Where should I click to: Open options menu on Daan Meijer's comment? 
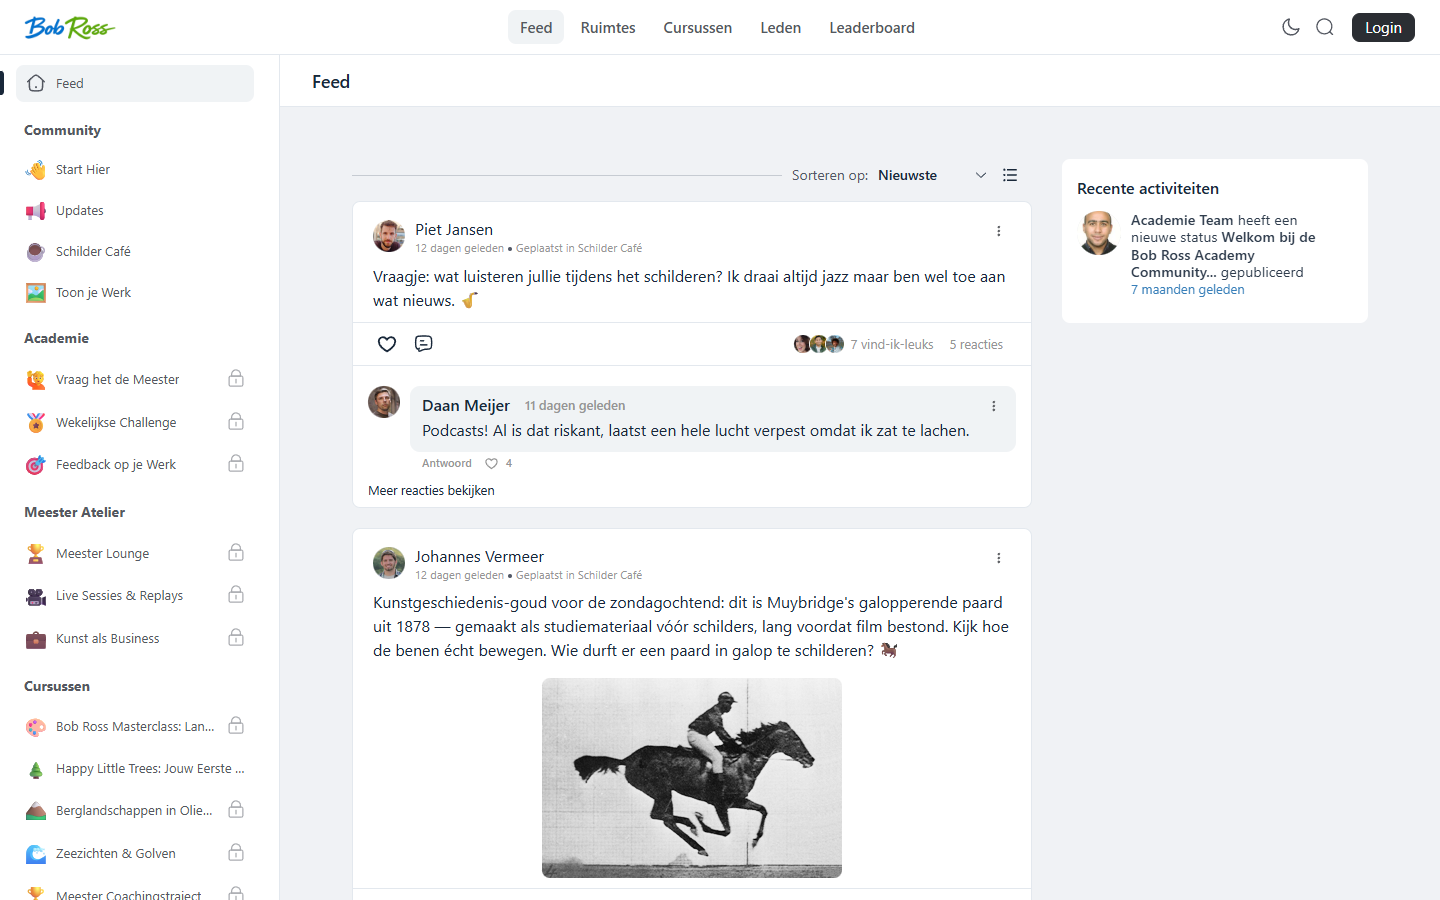[993, 406]
